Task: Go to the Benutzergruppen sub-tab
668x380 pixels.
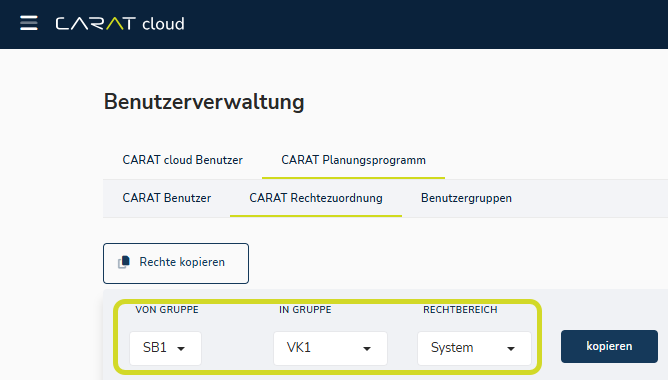Action: [x=466, y=198]
